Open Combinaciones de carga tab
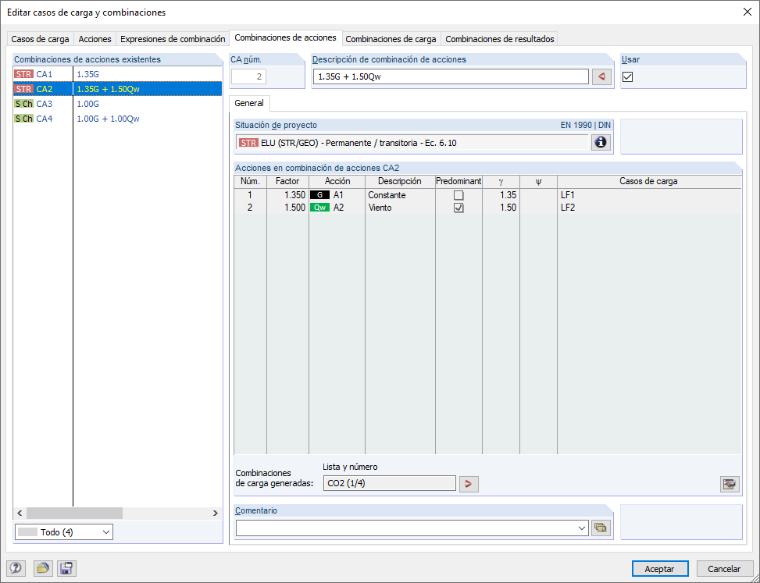 391,39
